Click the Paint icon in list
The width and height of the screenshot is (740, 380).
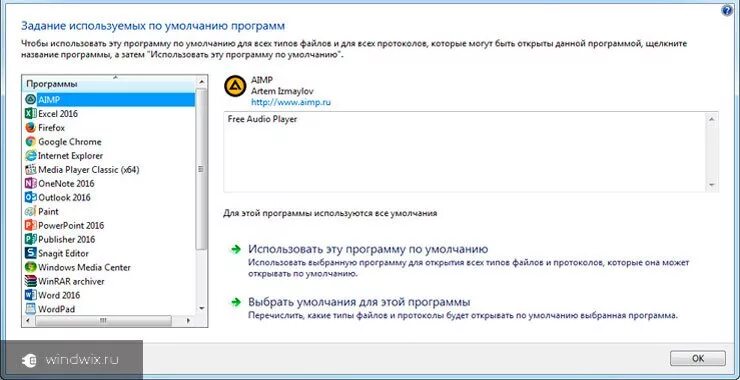(x=31, y=211)
